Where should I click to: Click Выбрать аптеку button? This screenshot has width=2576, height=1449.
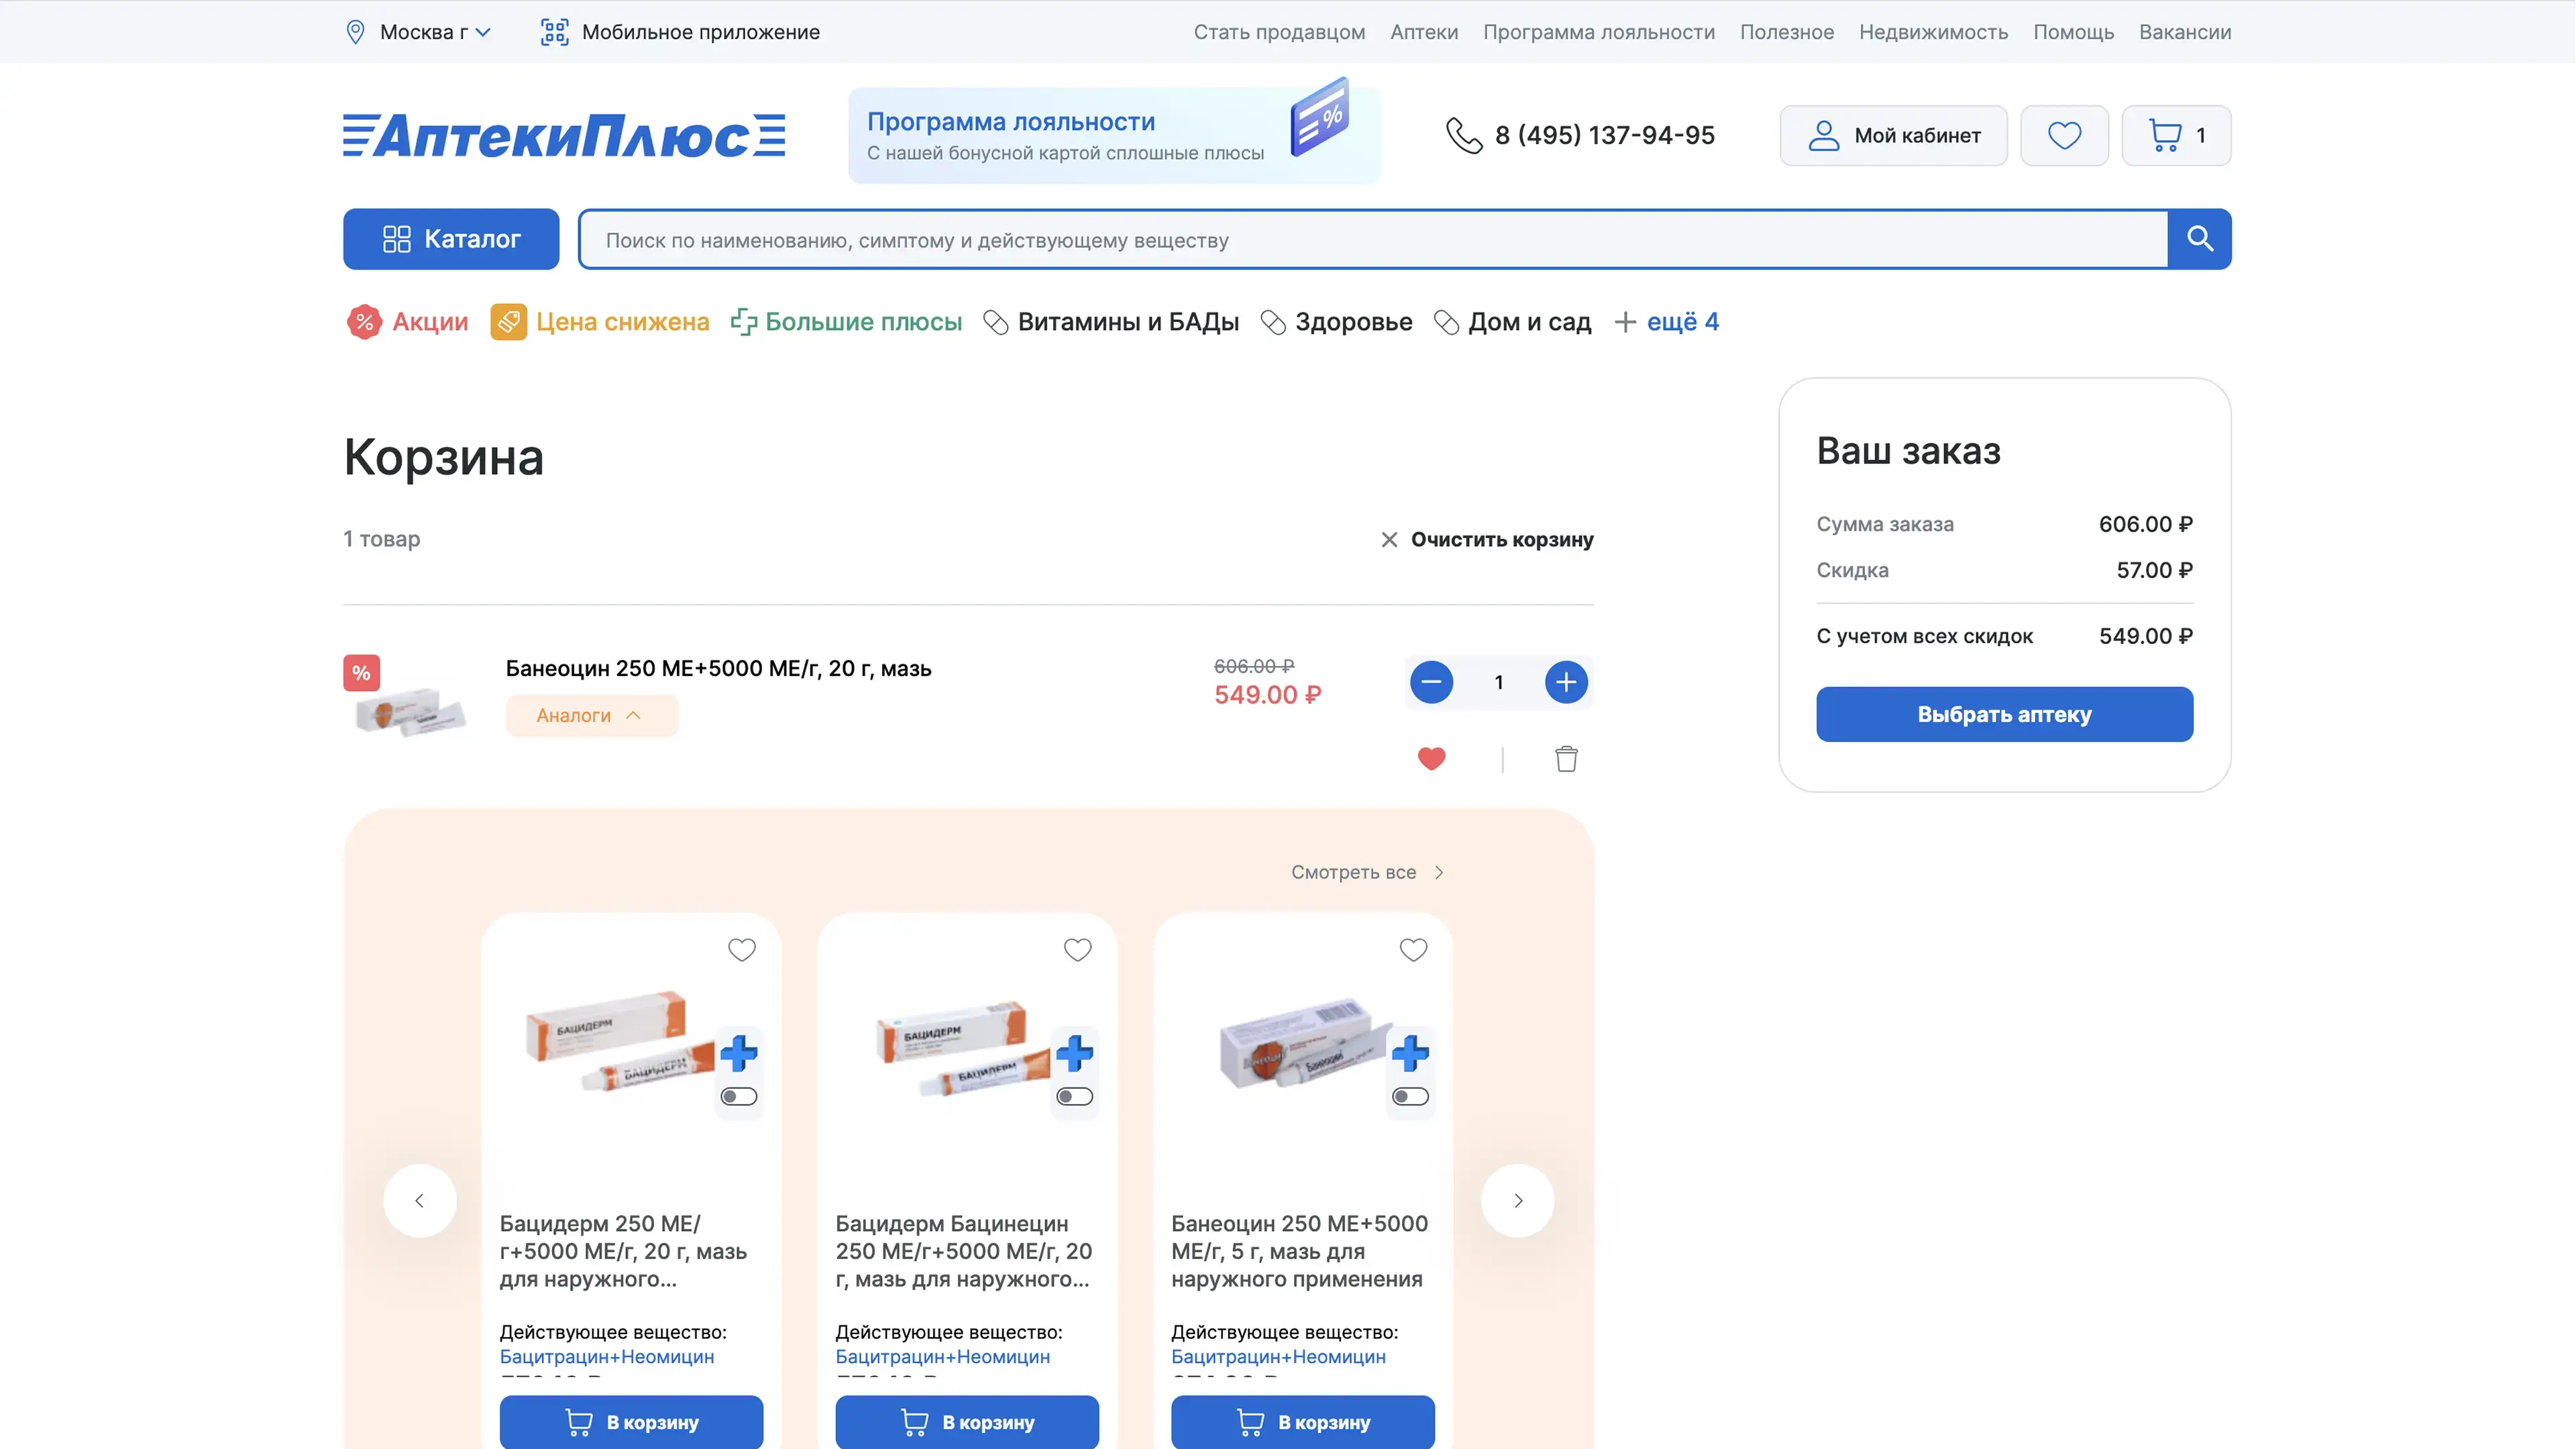(x=2004, y=714)
